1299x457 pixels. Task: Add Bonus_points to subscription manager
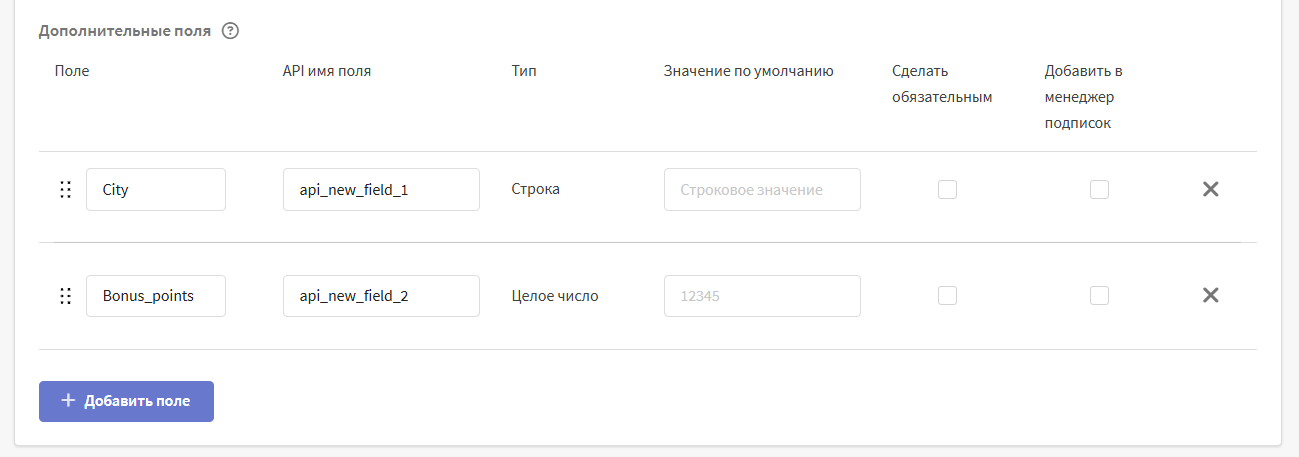[x=1099, y=296]
